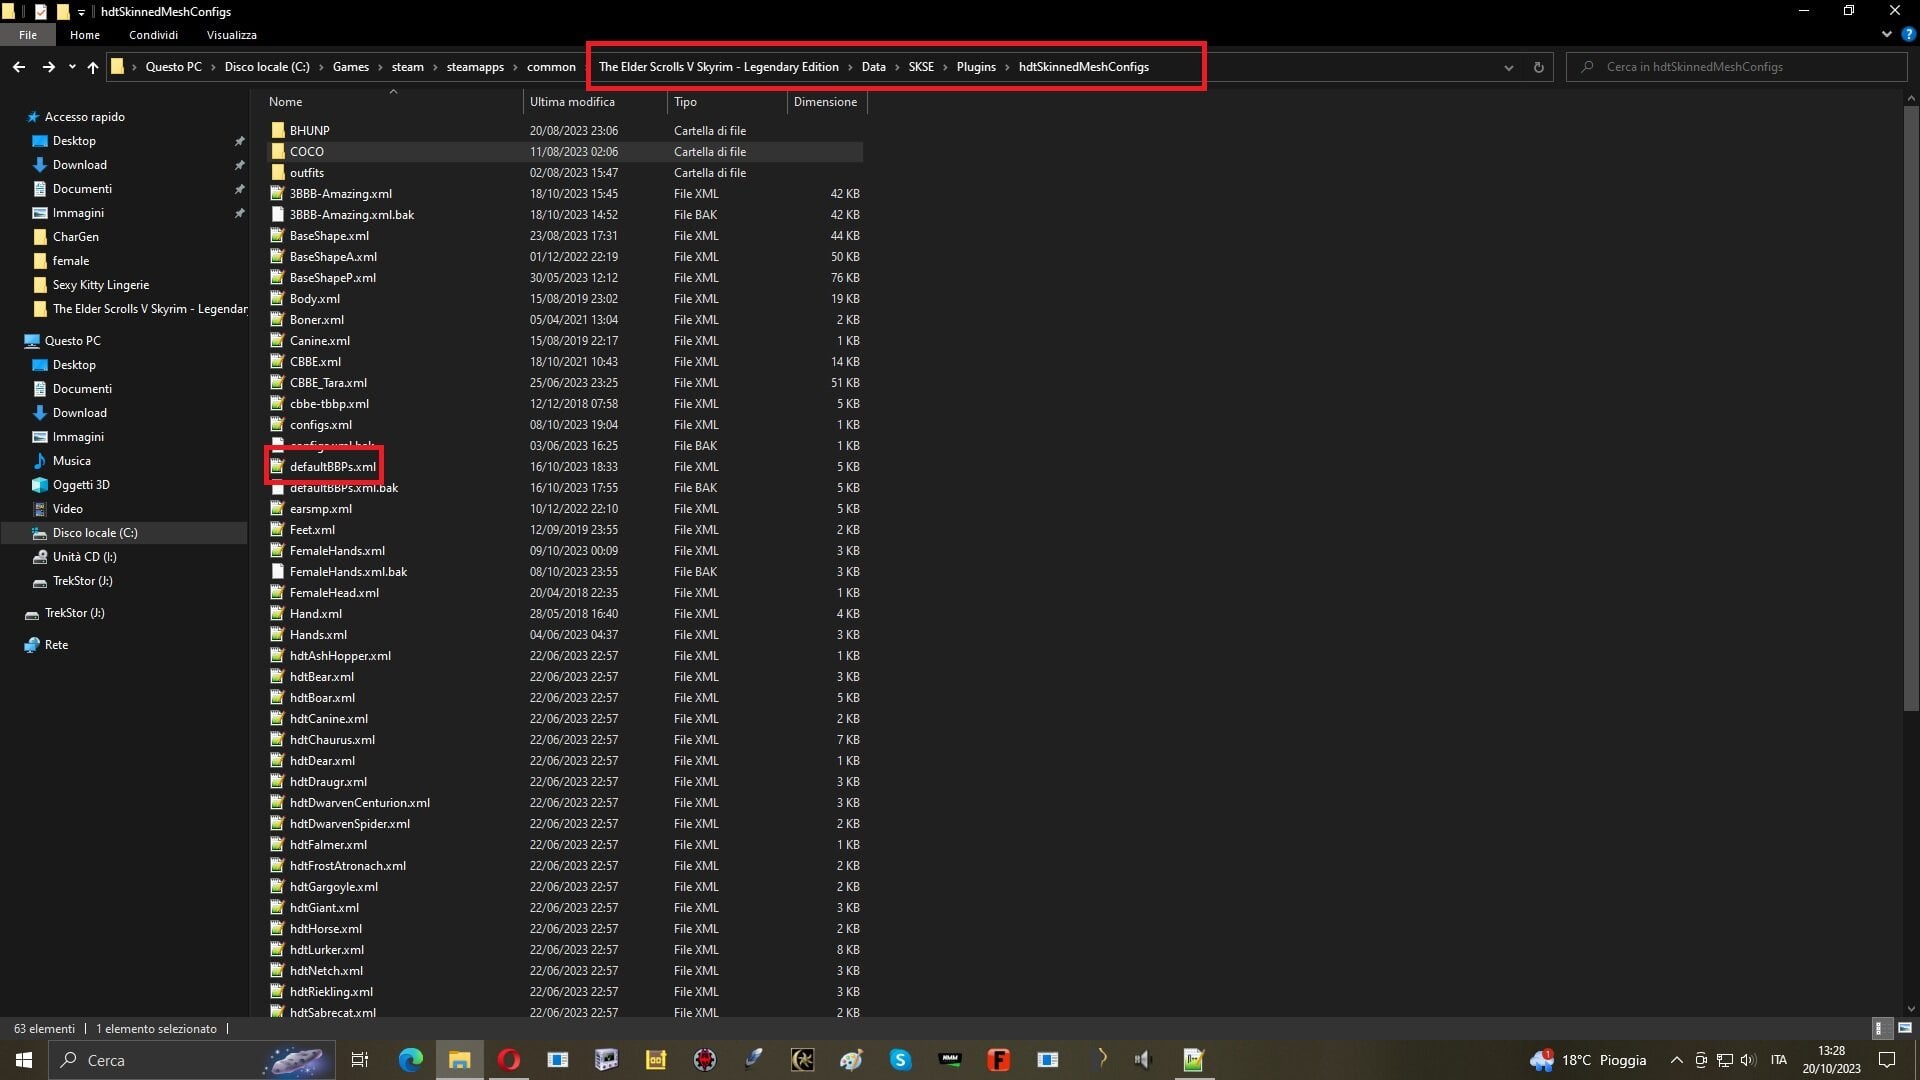
Task: Launch Microsoft Edge from the taskbar
Action: [410, 1060]
